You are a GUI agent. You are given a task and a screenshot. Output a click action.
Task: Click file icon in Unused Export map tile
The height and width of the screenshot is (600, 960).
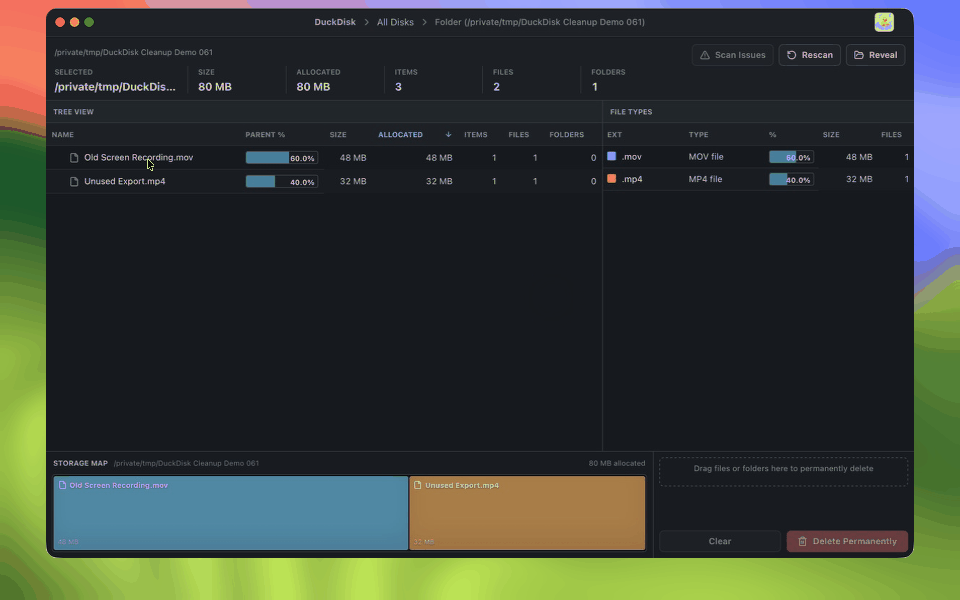click(x=418, y=485)
